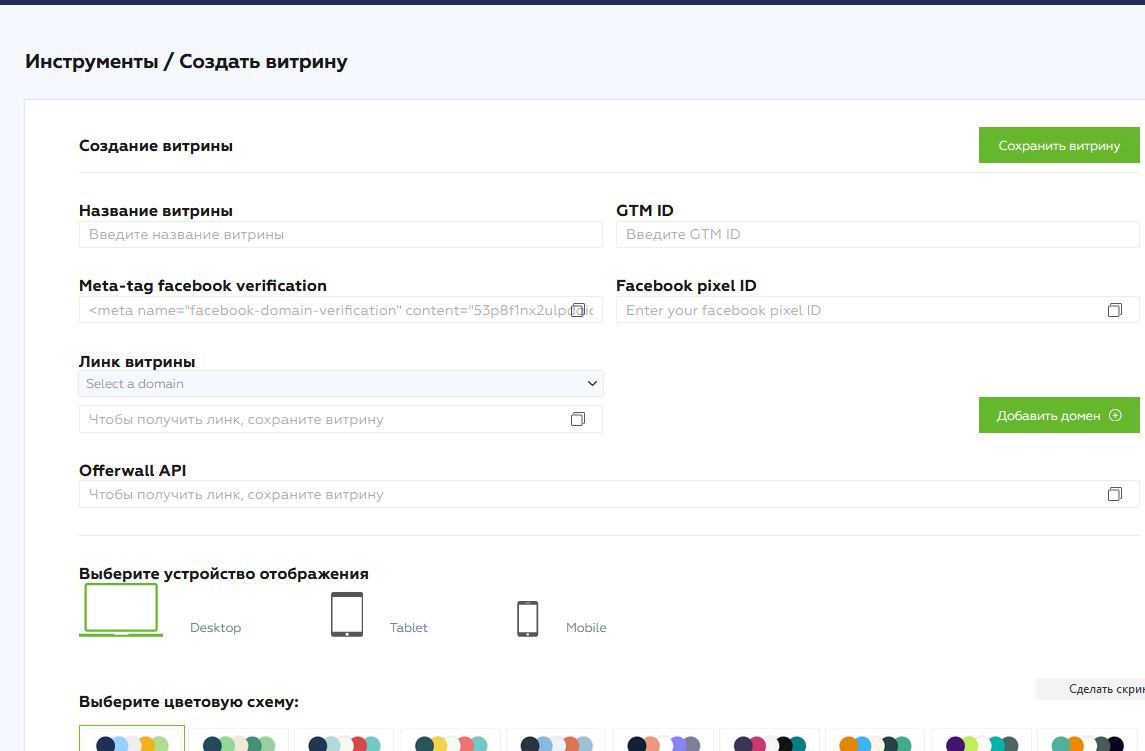Open the 'Select a domain' dropdown
1145x751 pixels.
(340, 384)
